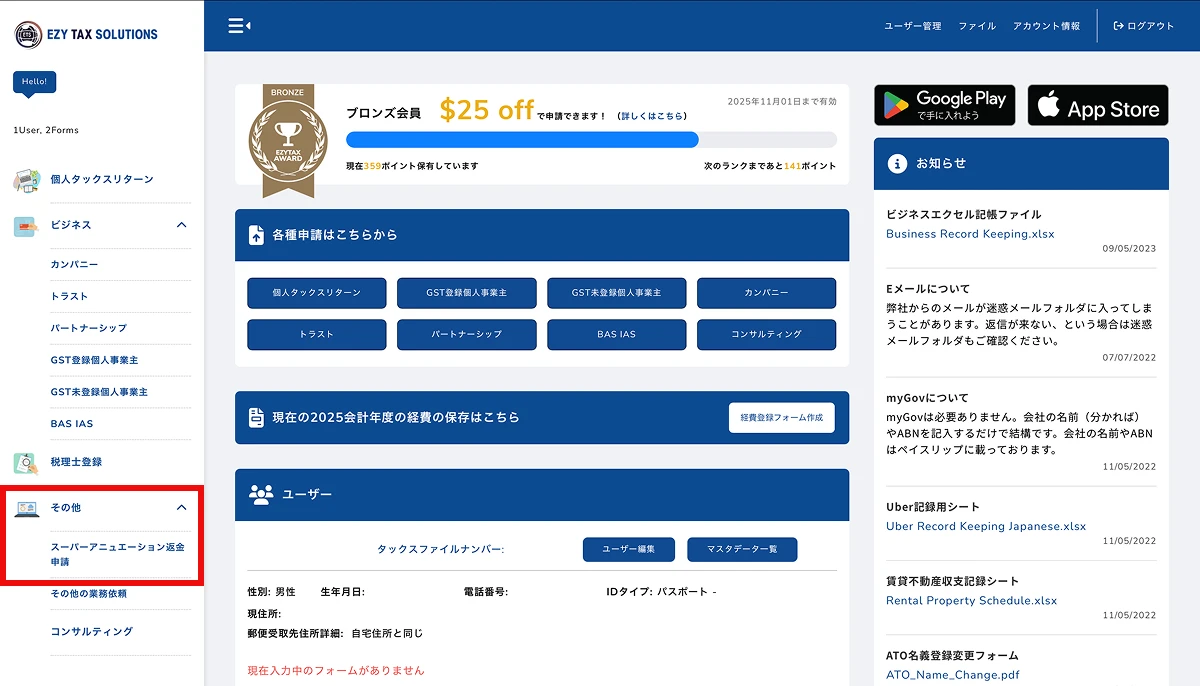Screen dimensions: 1200x686
Task: Click the EZY Tax Solutions logo
Action: point(86,34)
